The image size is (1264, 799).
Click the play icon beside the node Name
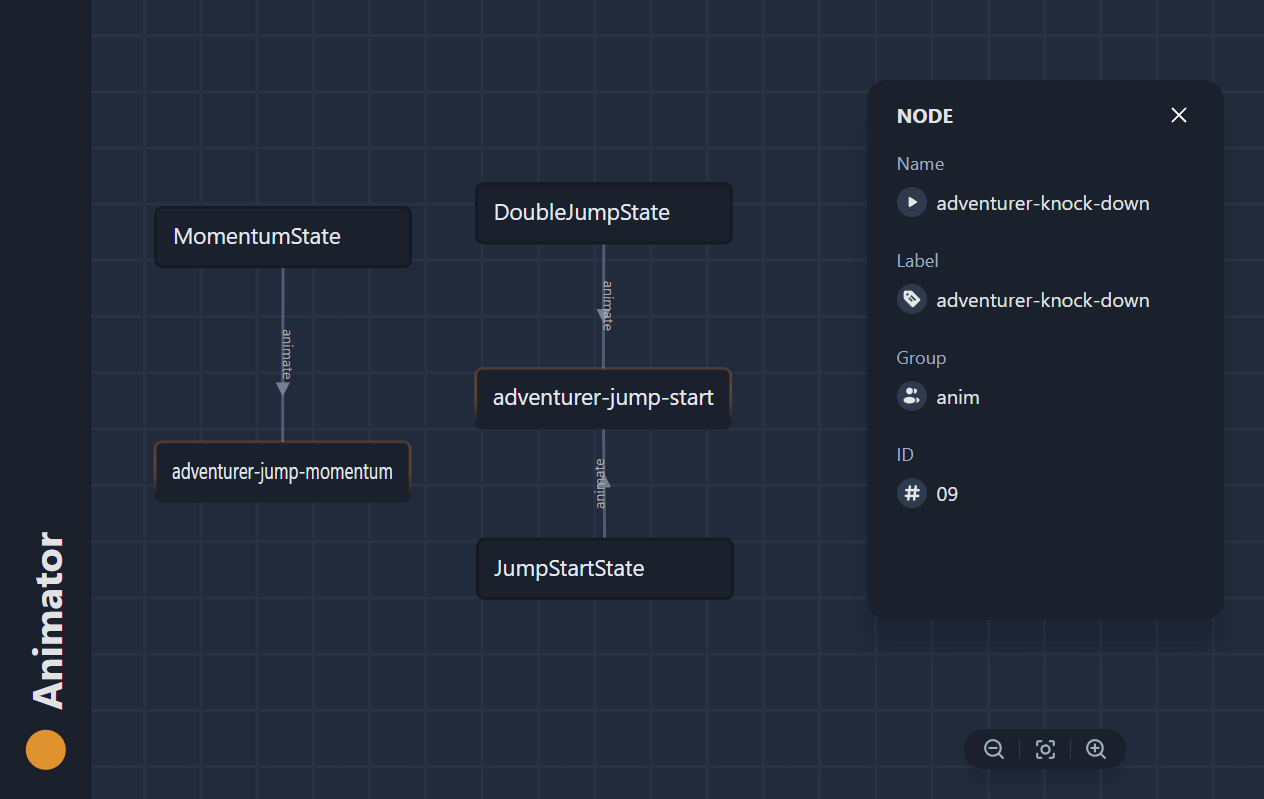coord(911,202)
